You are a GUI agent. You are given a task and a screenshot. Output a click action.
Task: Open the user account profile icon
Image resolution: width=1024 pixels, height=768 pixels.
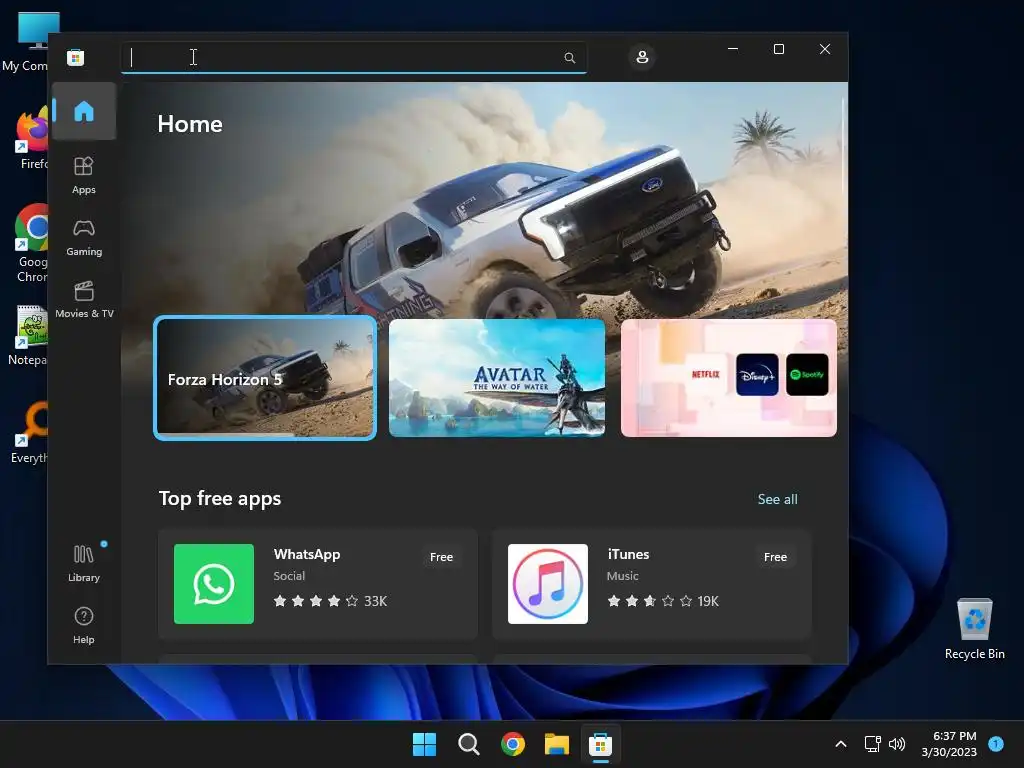click(642, 57)
